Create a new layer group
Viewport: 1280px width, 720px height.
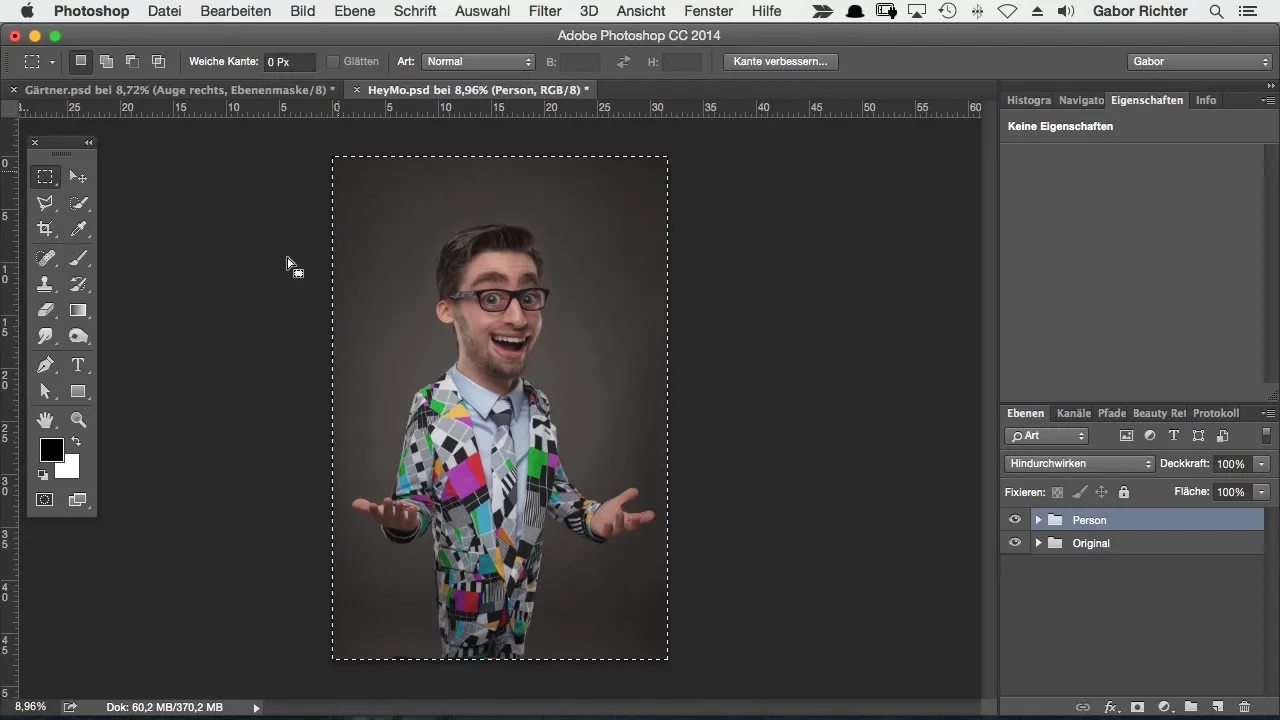pyautogui.click(x=1191, y=707)
